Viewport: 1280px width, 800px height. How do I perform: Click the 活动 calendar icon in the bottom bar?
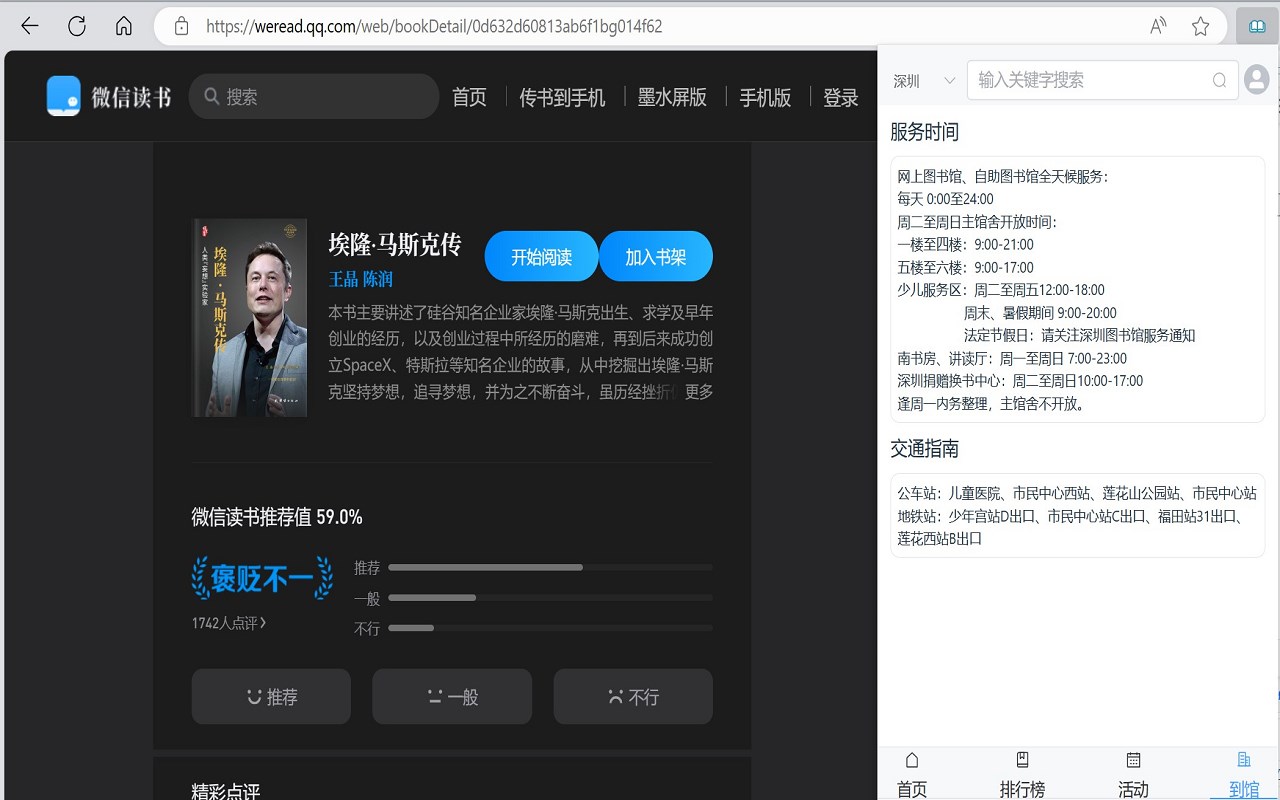1133,760
